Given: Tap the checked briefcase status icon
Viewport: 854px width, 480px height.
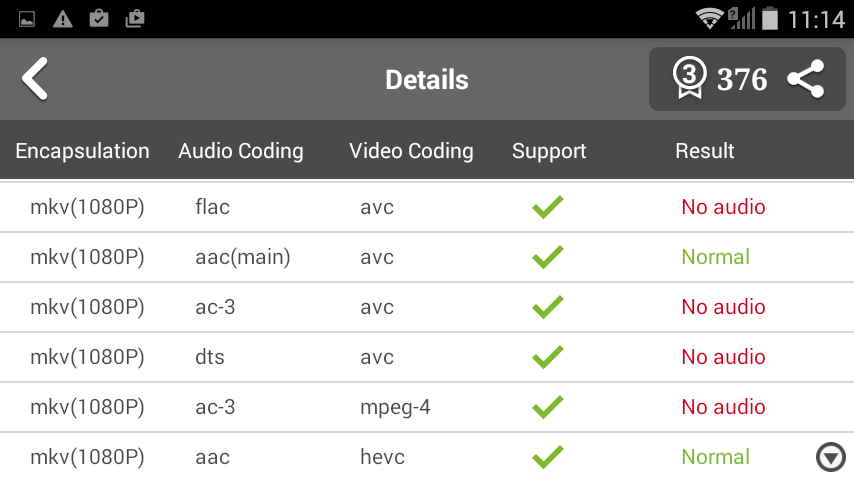Looking at the screenshot, I should pyautogui.click(x=99, y=19).
